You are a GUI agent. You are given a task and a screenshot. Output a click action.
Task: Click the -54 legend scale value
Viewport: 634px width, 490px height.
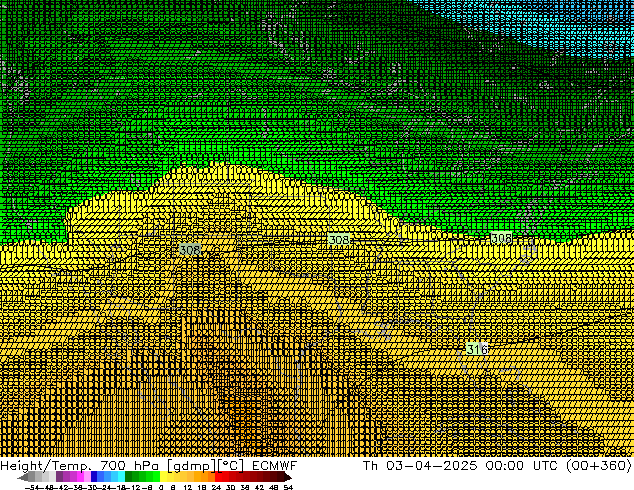tap(32, 488)
